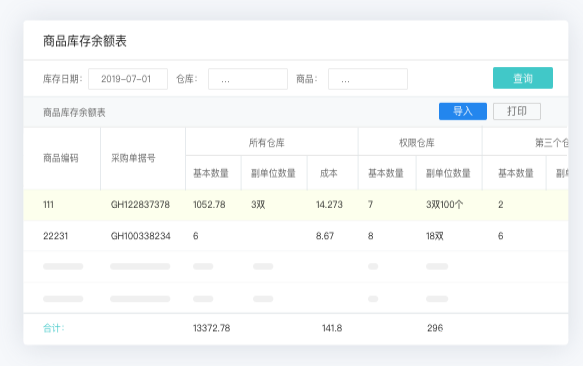583x366 pixels.
Task: Click the 成本 column header
Action: [x=329, y=173]
